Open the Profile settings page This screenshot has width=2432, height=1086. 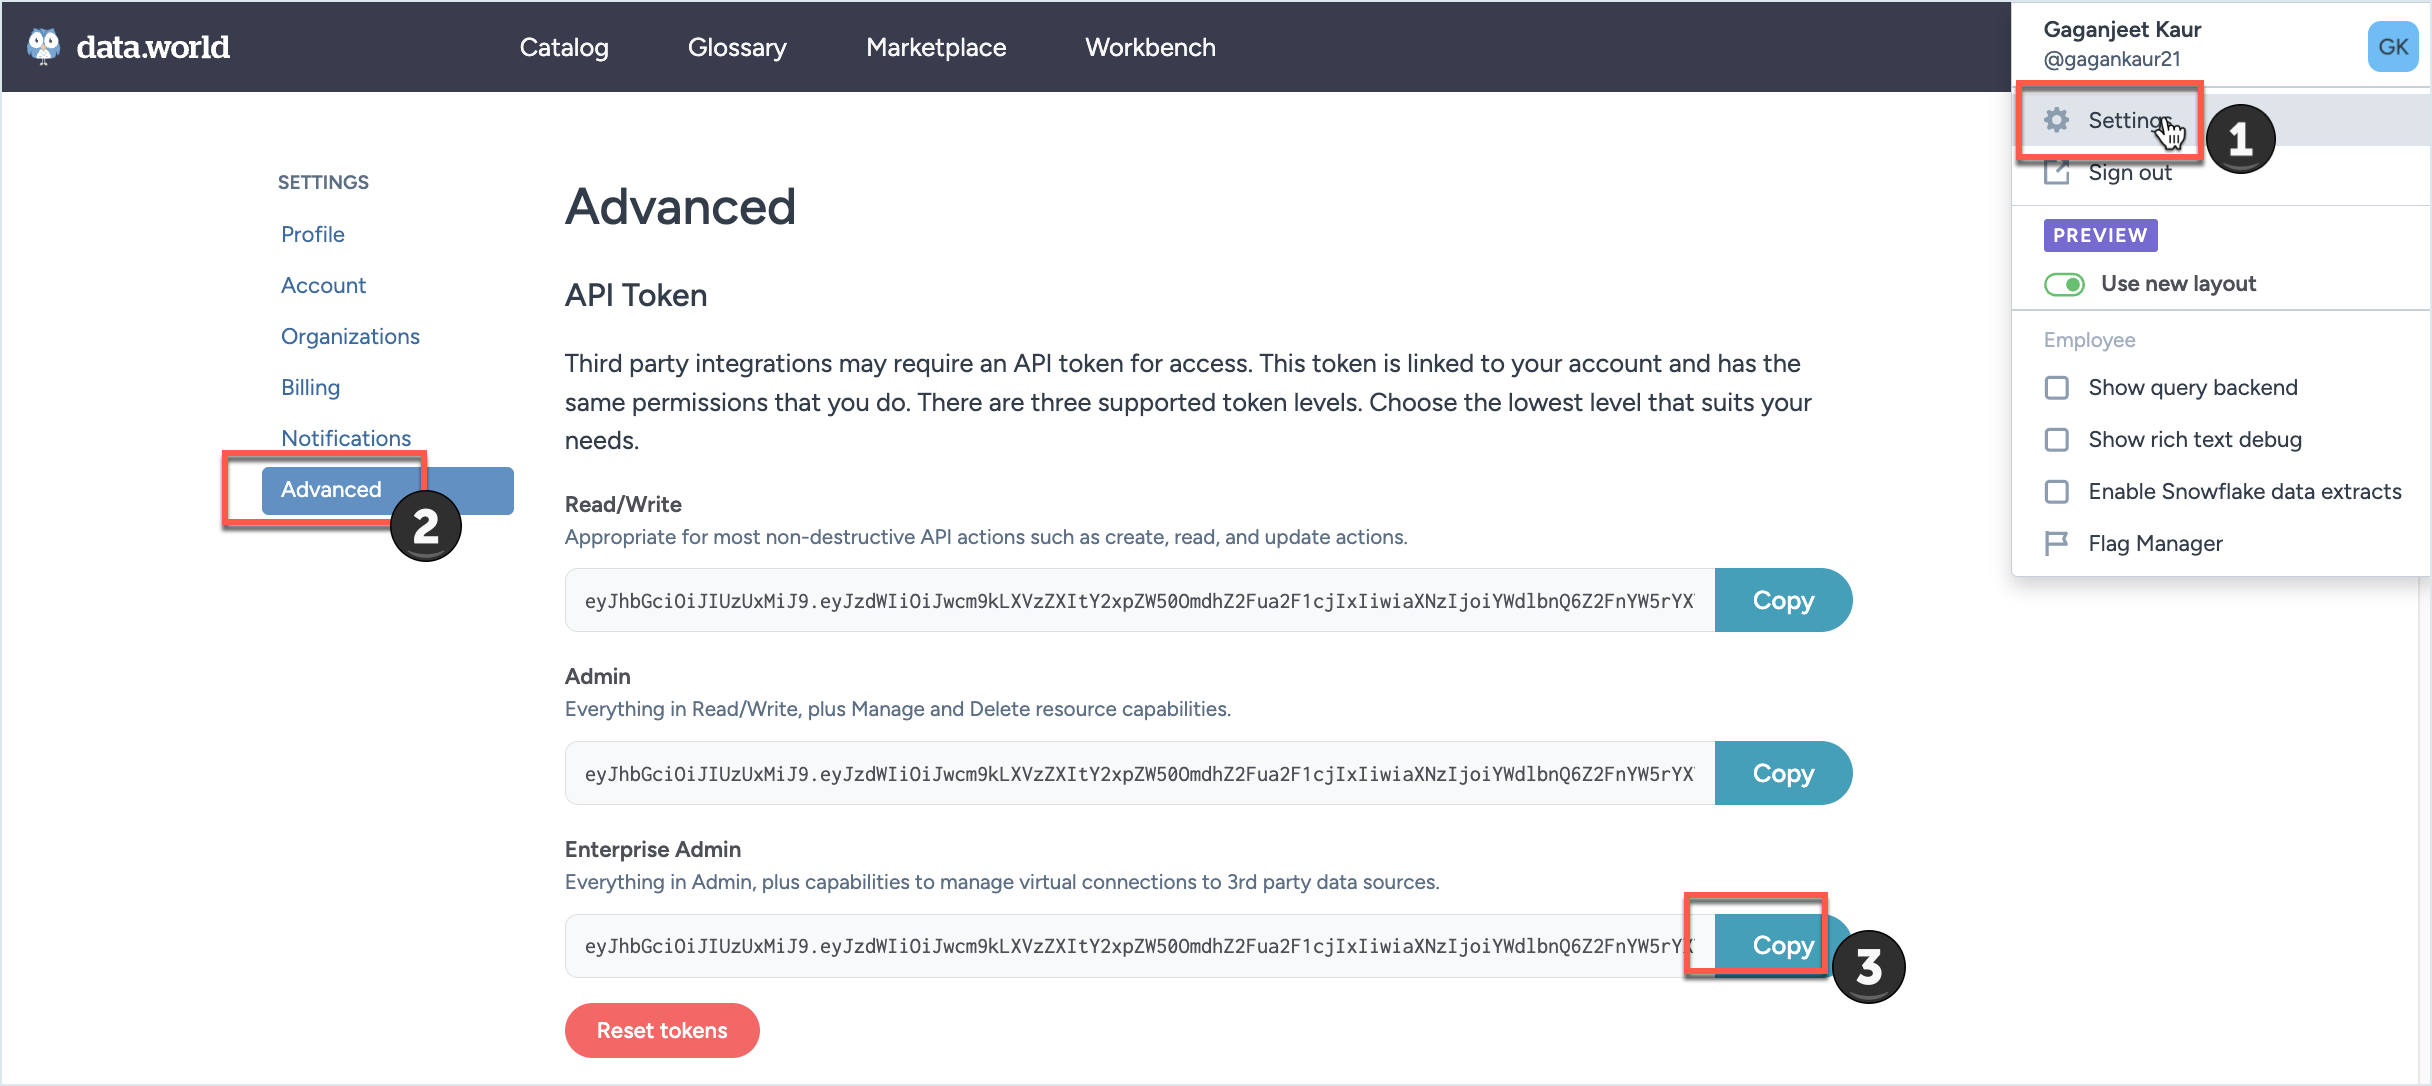312,234
